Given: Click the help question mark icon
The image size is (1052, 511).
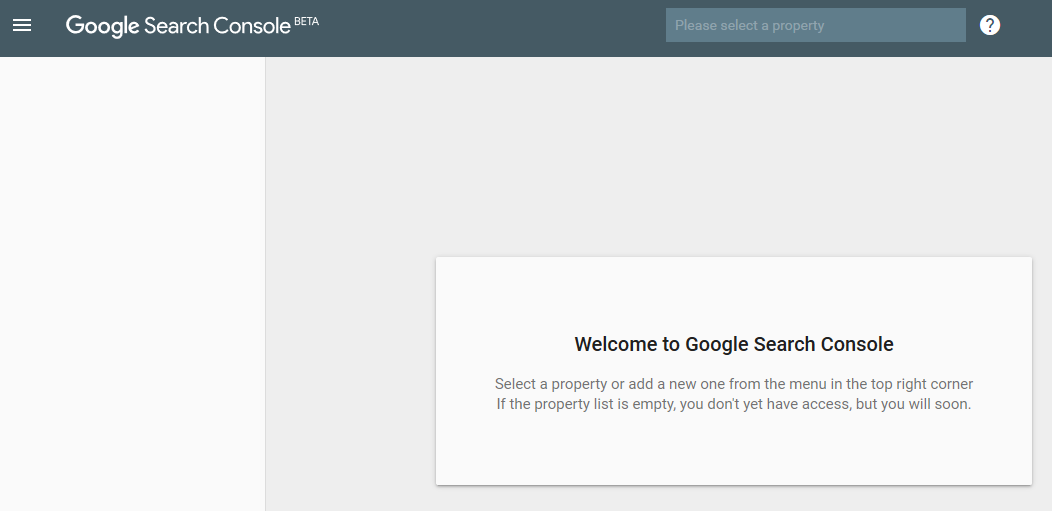Looking at the screenshot, I should (x=990, y=25).
